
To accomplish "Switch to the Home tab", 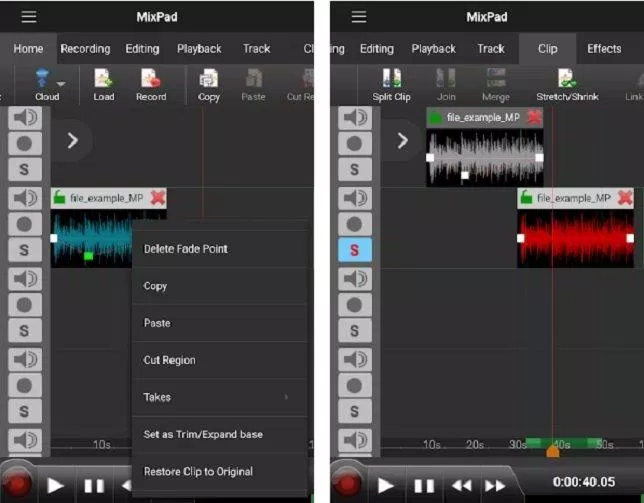I will click(x=28, y=48).
